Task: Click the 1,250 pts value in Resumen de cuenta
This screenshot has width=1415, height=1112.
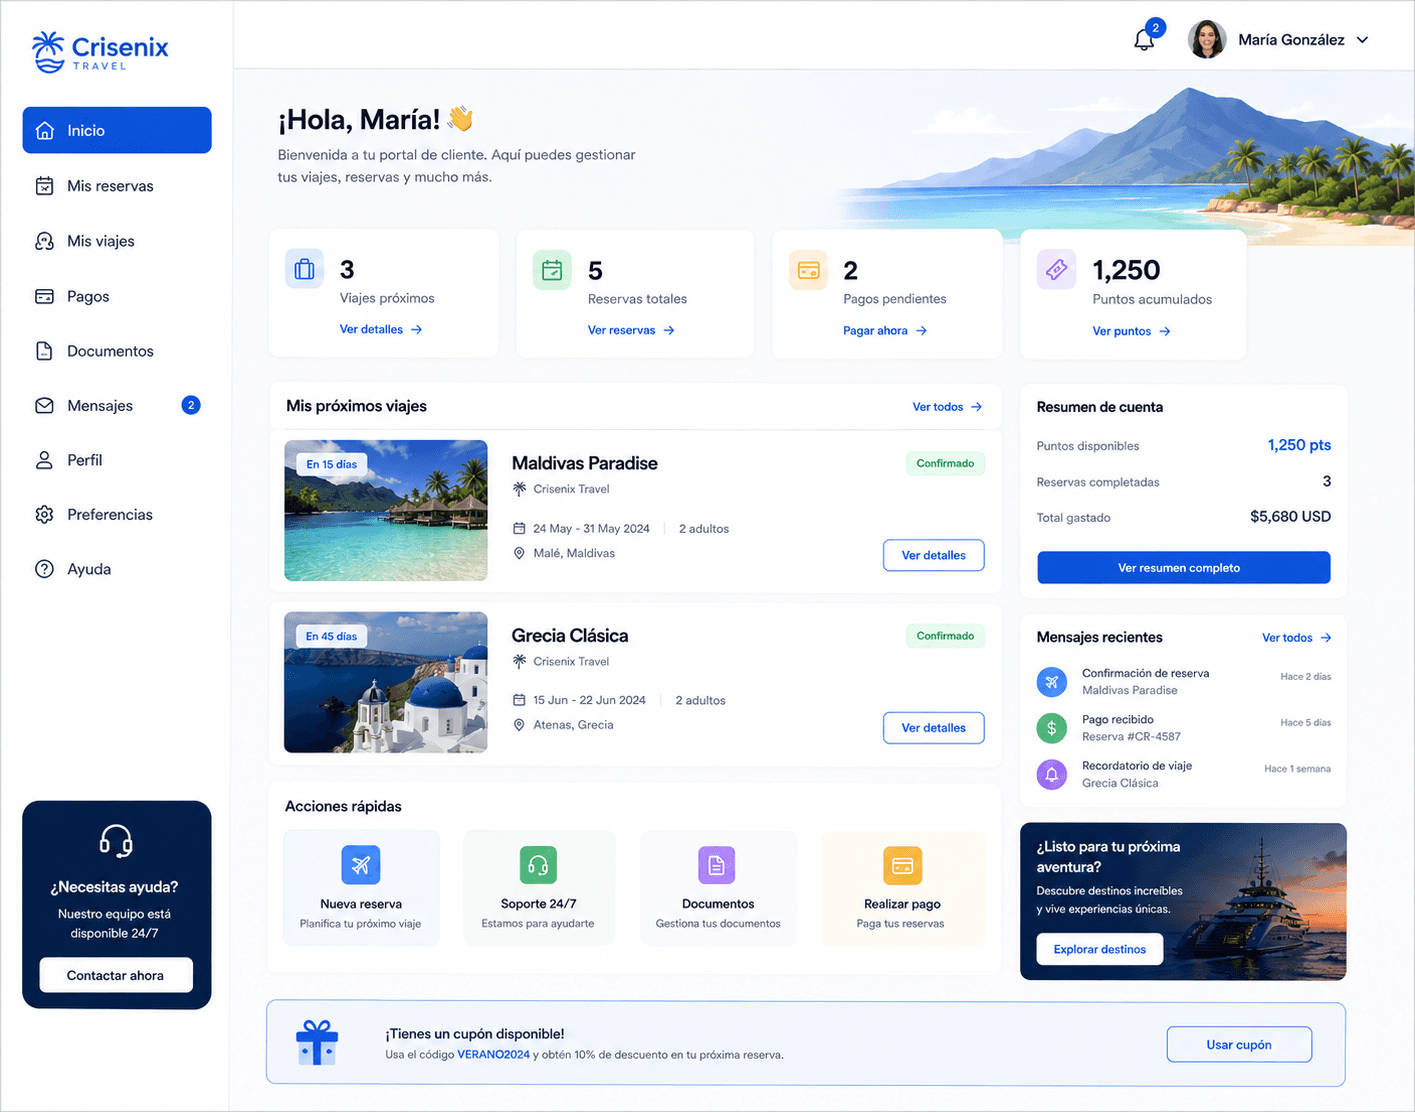Action: pyautogui.click(x=1299, y=445)
